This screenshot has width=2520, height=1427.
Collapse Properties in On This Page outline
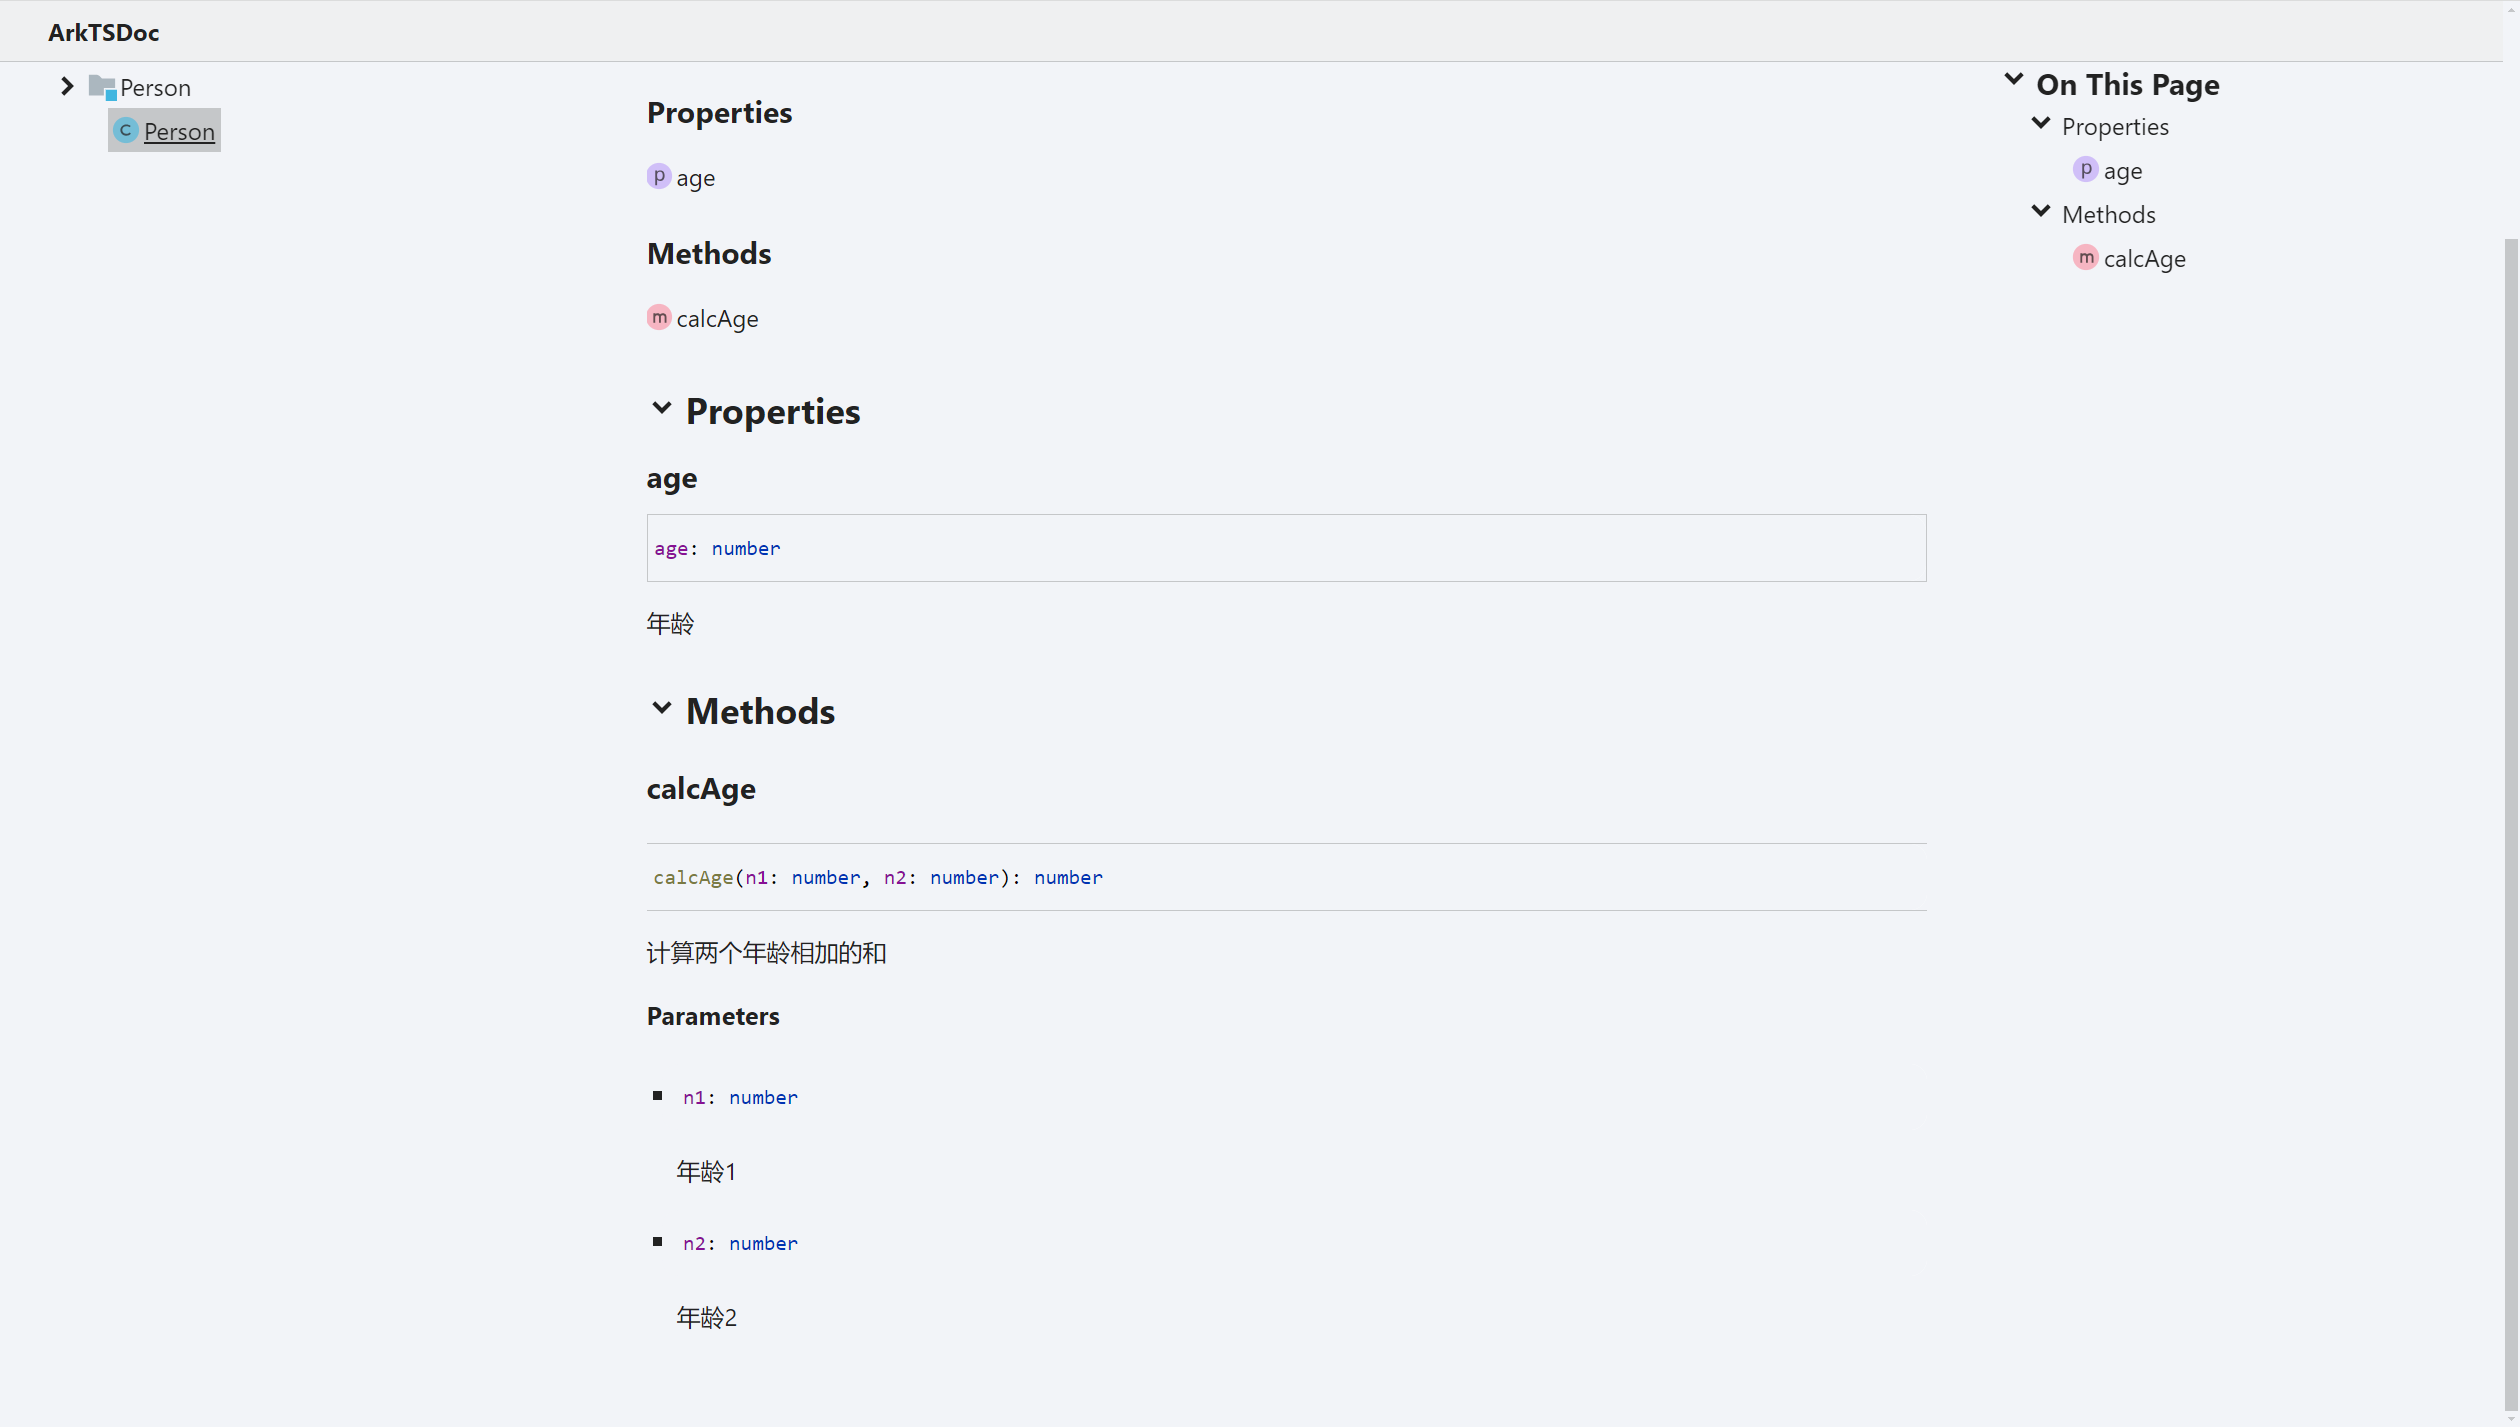pyautogui.click(x=2041, y=125)
